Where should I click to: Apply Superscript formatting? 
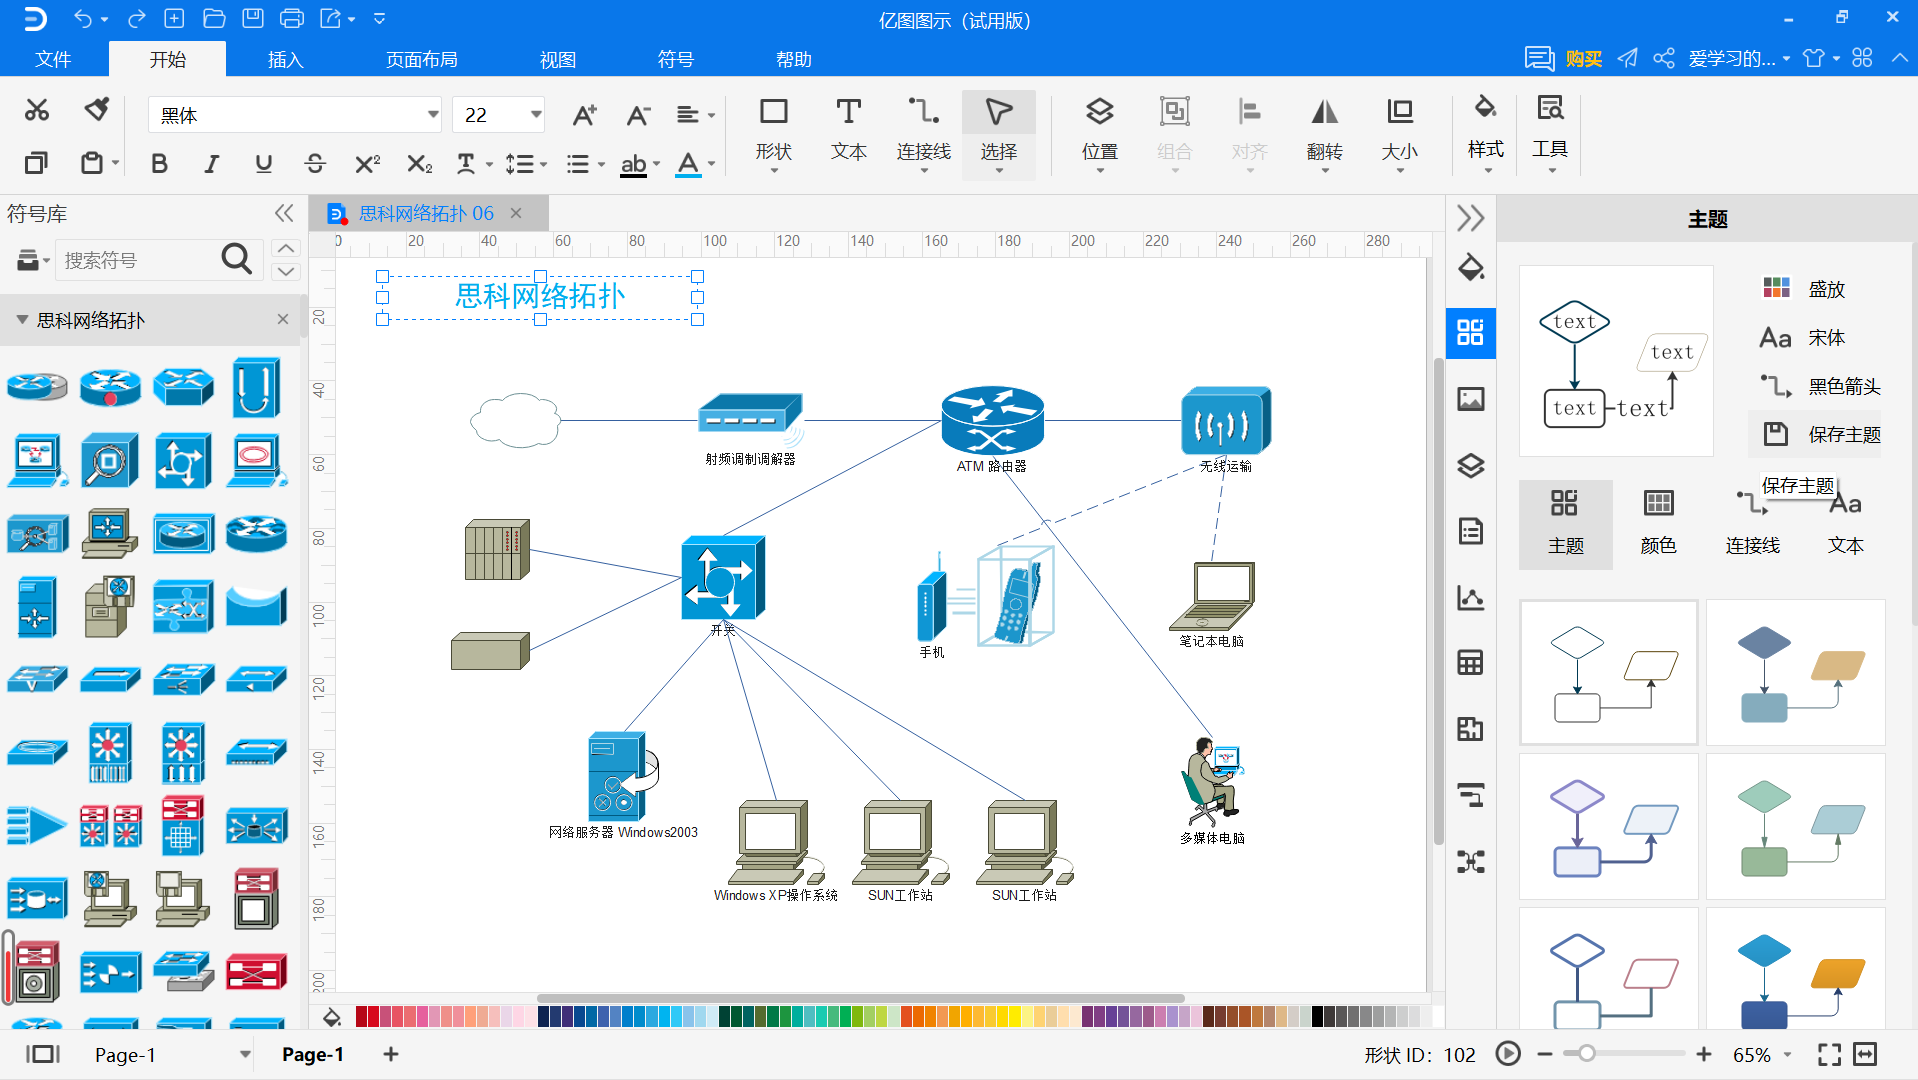coord(367,163)
